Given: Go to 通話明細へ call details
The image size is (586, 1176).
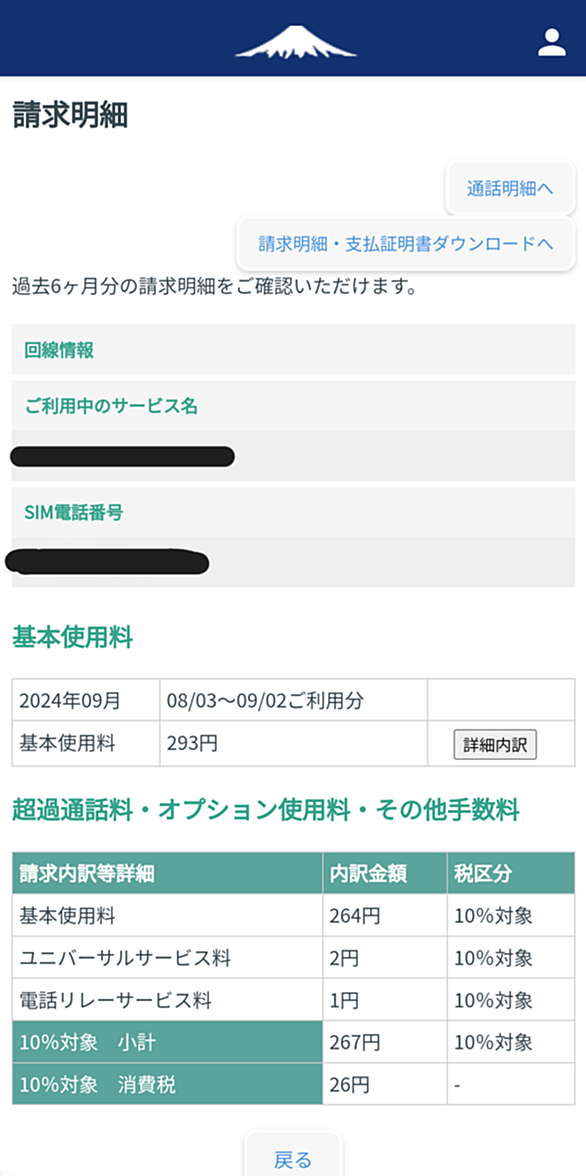Looking at the screenshot, I should tap(510, 188).
